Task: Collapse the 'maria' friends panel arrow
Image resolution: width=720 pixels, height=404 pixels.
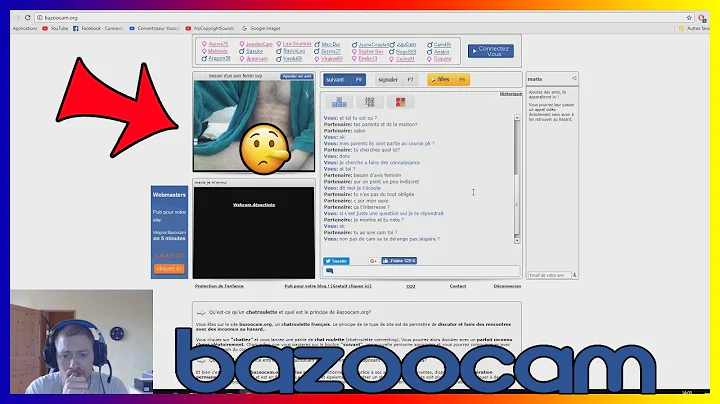Action: coord(574,79)
